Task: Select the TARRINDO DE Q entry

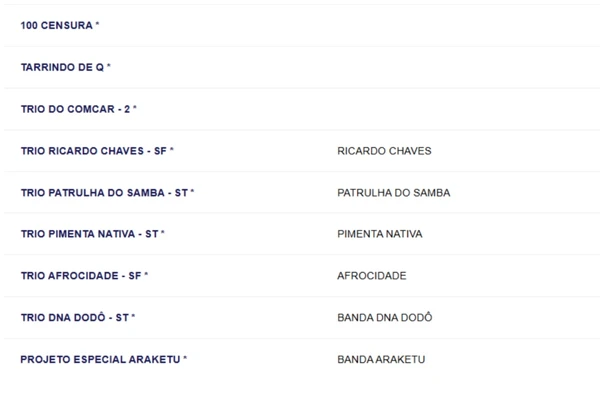Action: (x=62, y=67)
